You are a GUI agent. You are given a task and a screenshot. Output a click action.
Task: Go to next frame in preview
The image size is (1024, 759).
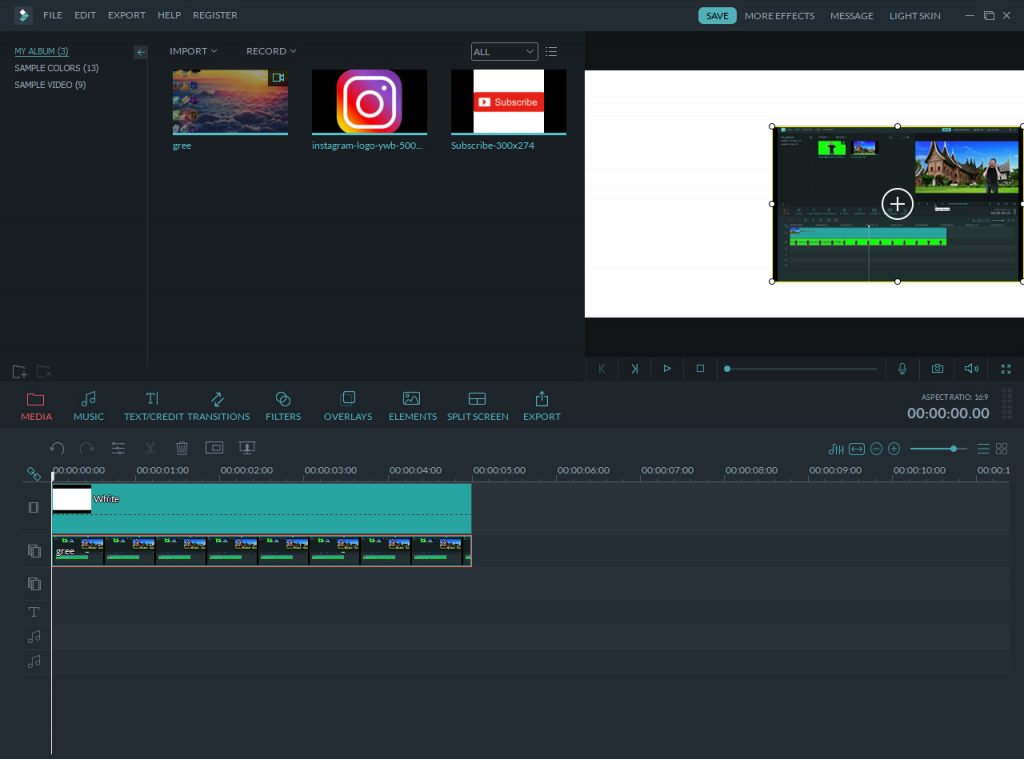pos(634,369)
